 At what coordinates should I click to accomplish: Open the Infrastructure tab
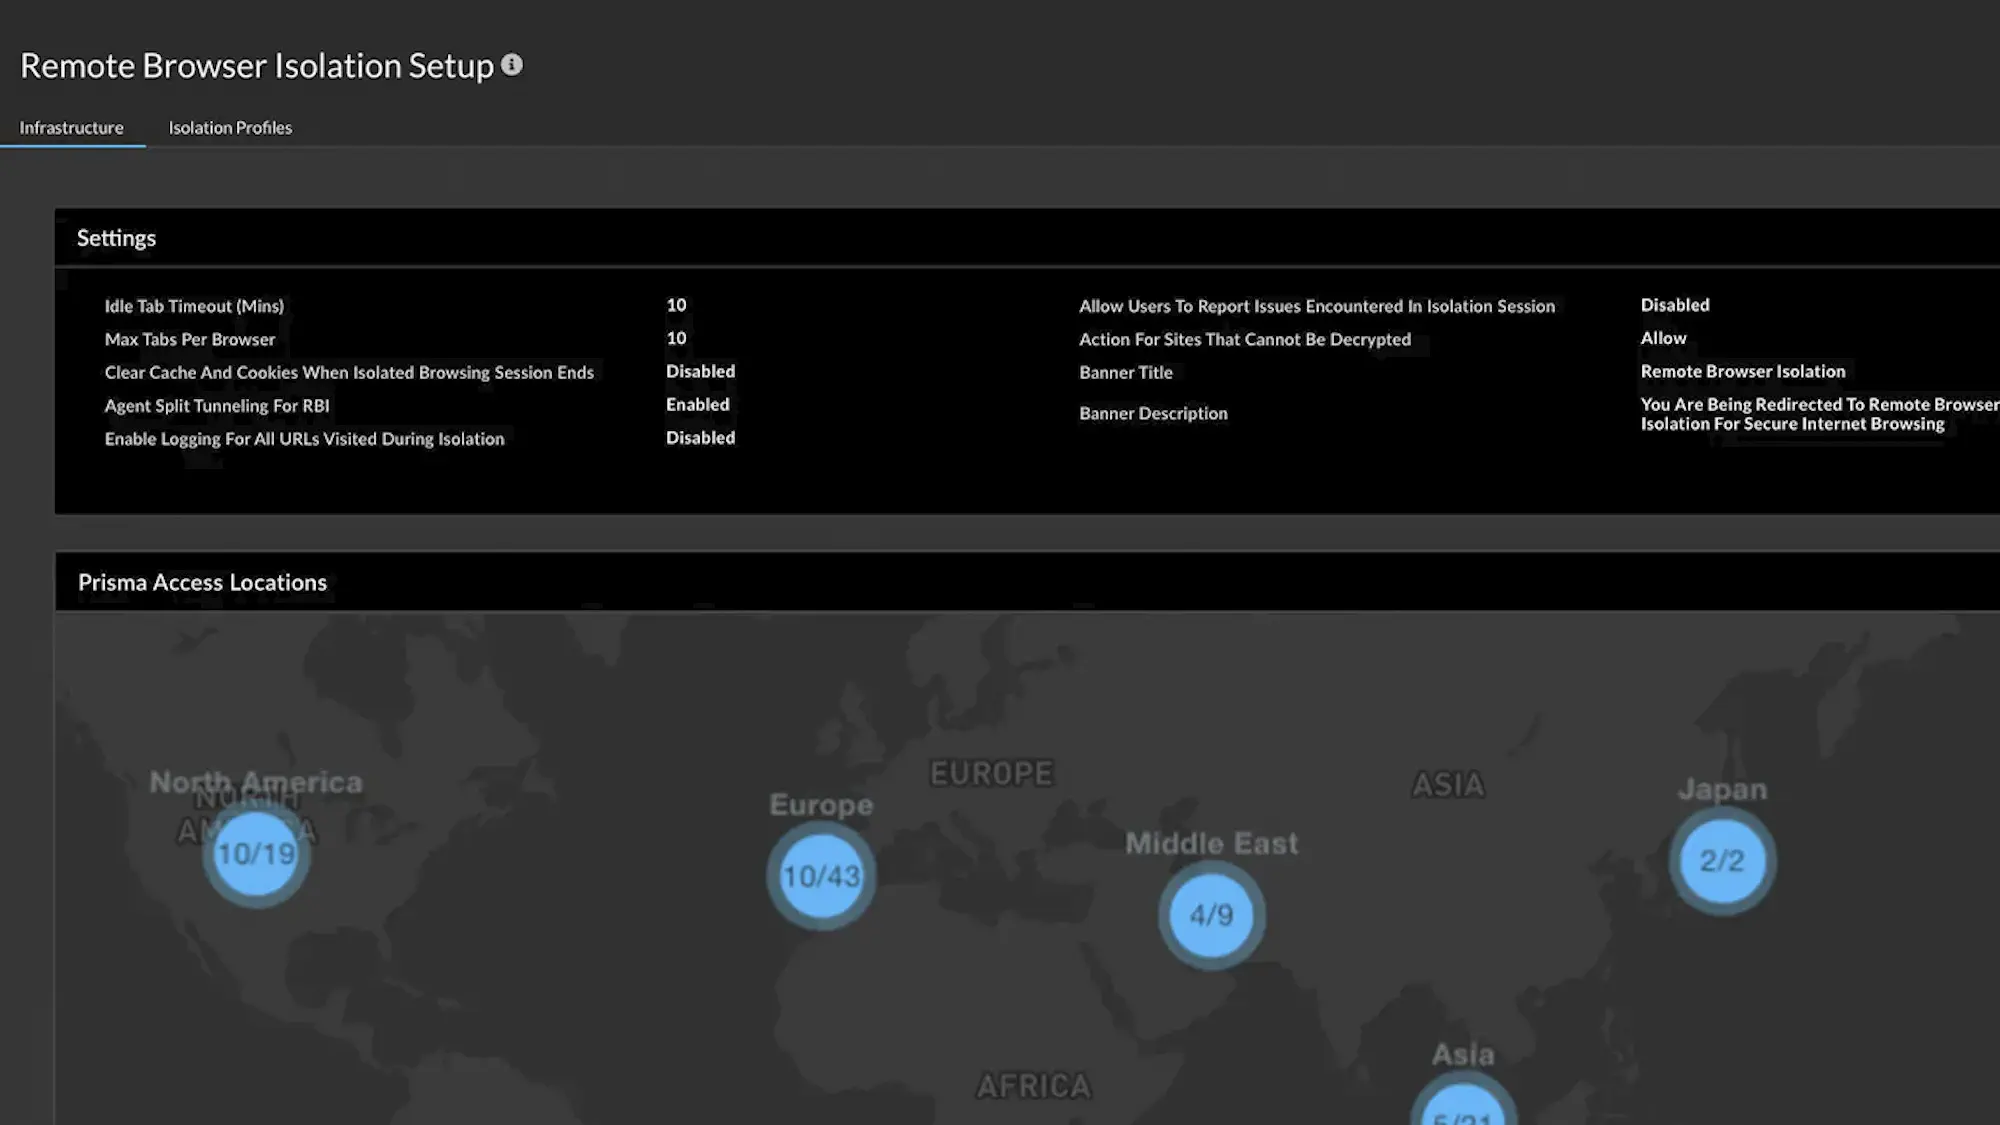[71, 128]
